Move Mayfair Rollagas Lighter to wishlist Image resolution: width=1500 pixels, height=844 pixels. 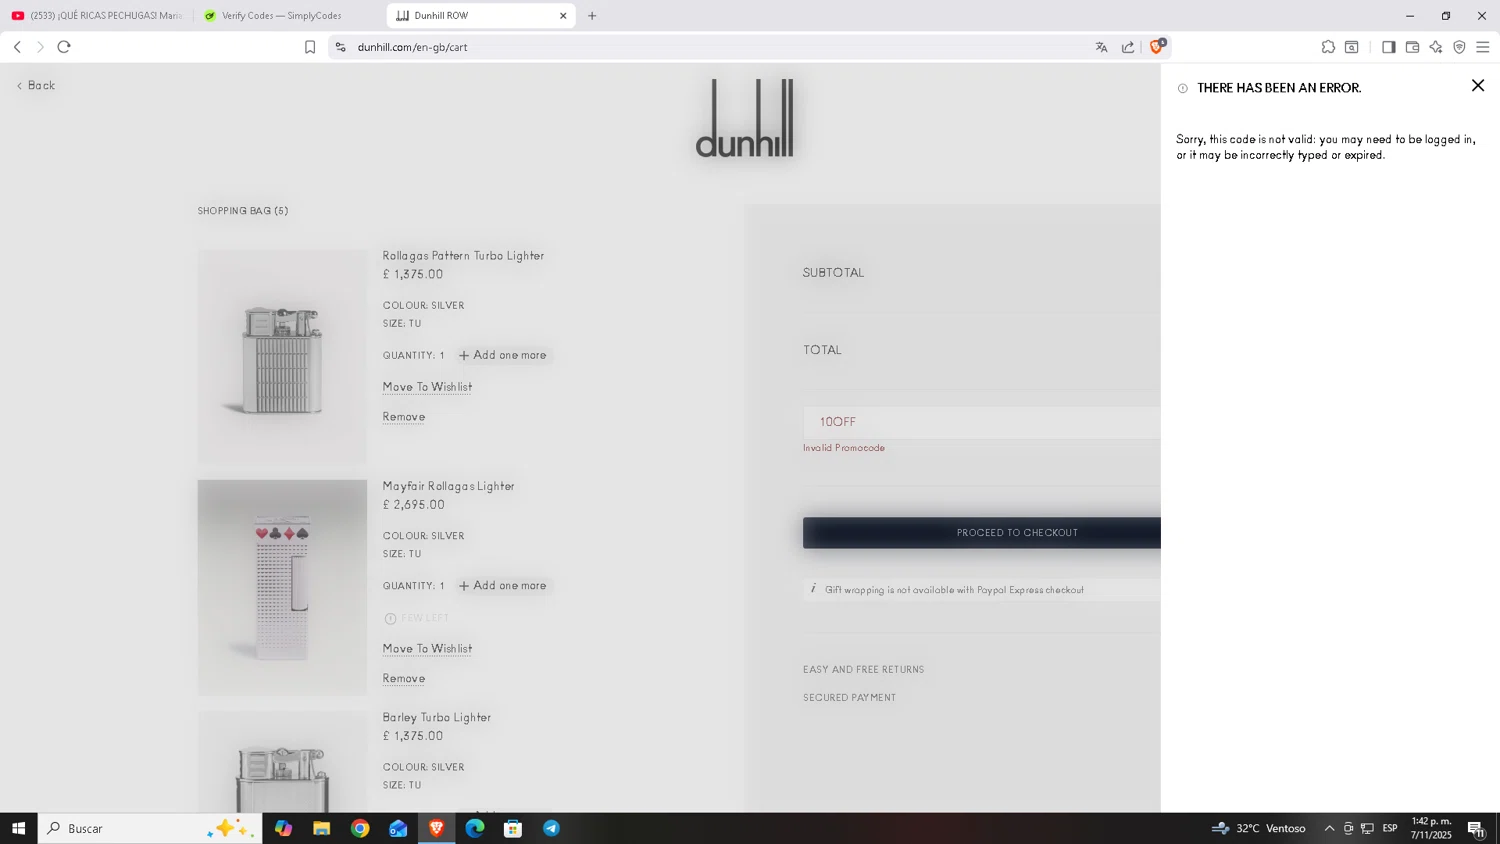(427, 649)
